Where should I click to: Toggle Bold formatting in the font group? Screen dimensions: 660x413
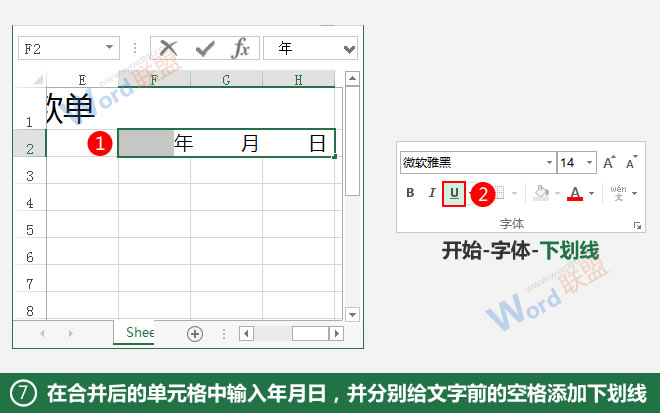(x=410, y=193)
